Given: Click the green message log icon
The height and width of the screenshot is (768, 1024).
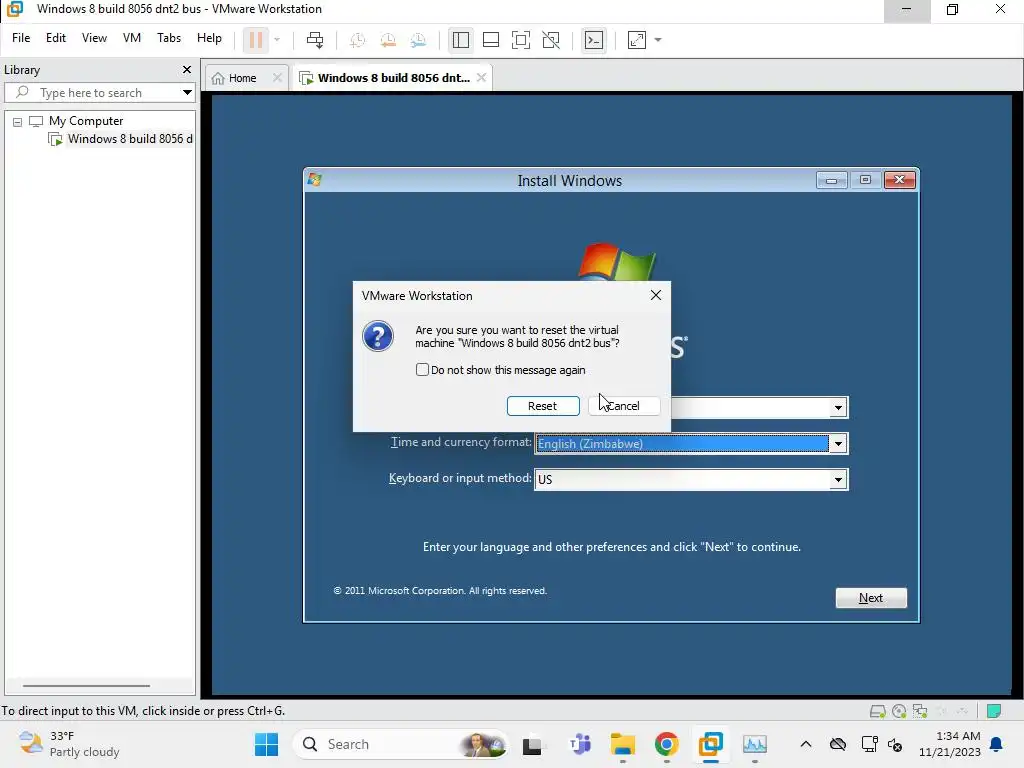Looking at the screenshot, I should click(x=994, y=711).
